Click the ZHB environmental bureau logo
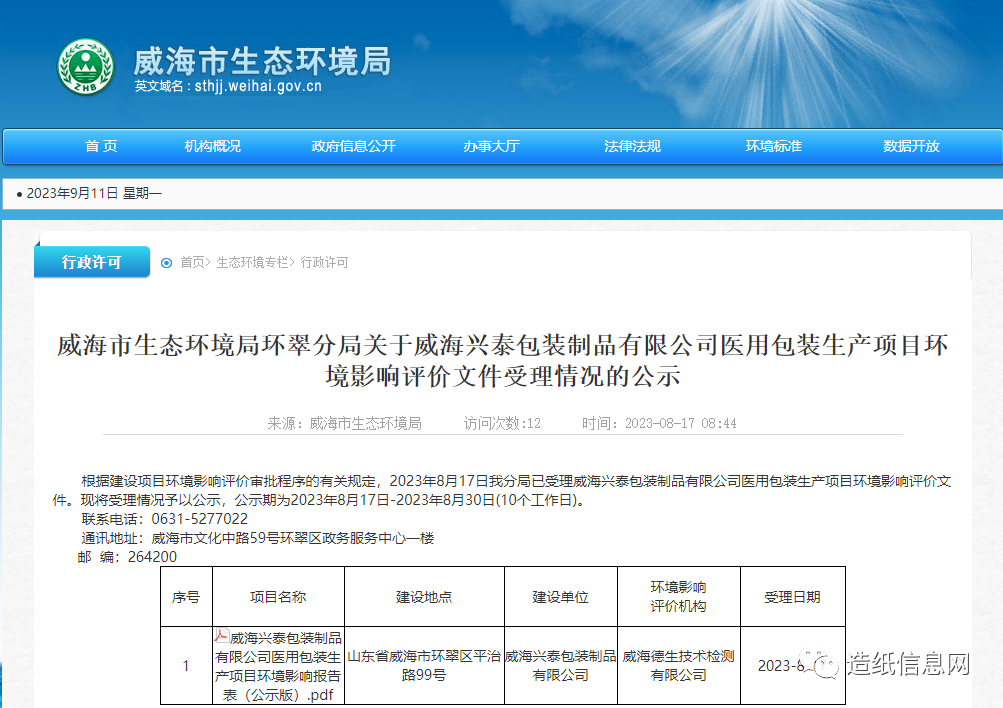This screenshot has height=708, width=1003. pyautogui.click(x=85, y=67)
